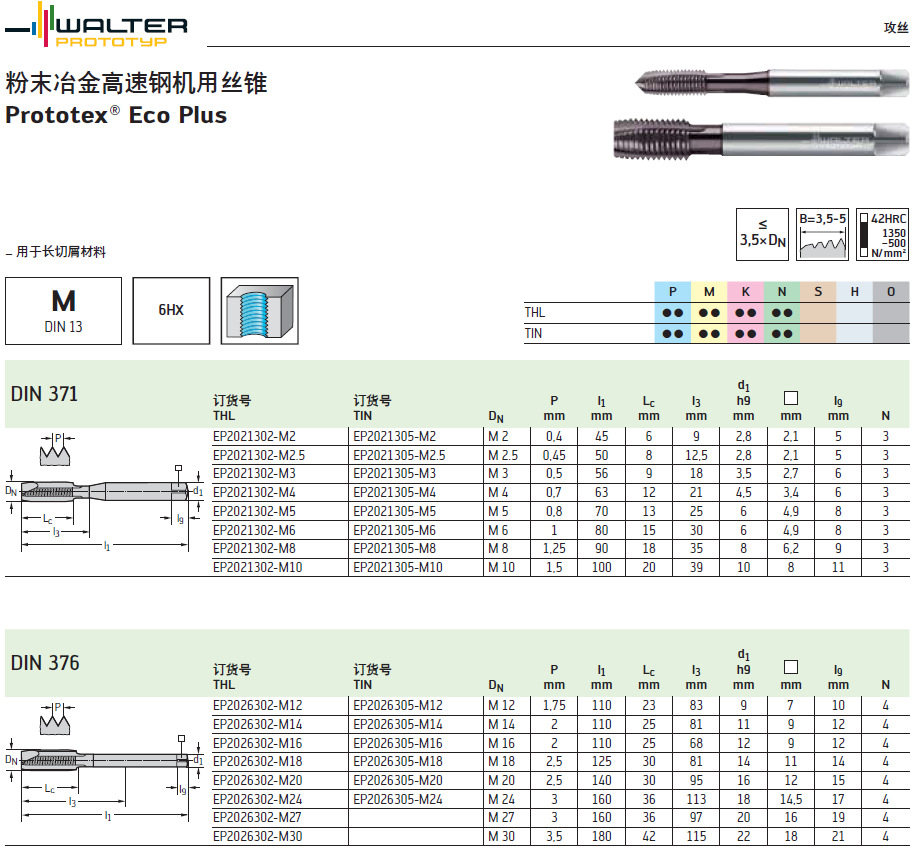
Task: Select order number EP2021302-M2
Action: (x=254, y=436)
